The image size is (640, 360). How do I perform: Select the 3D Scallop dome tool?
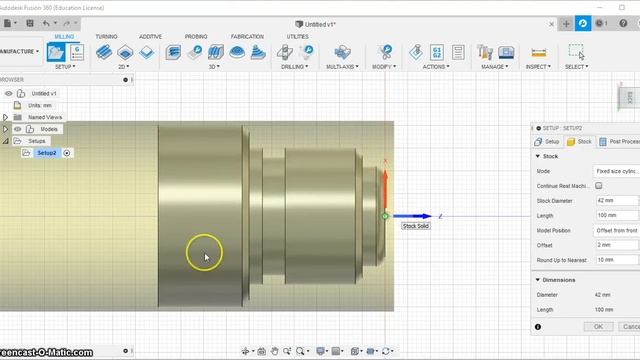tap(237, 52)
